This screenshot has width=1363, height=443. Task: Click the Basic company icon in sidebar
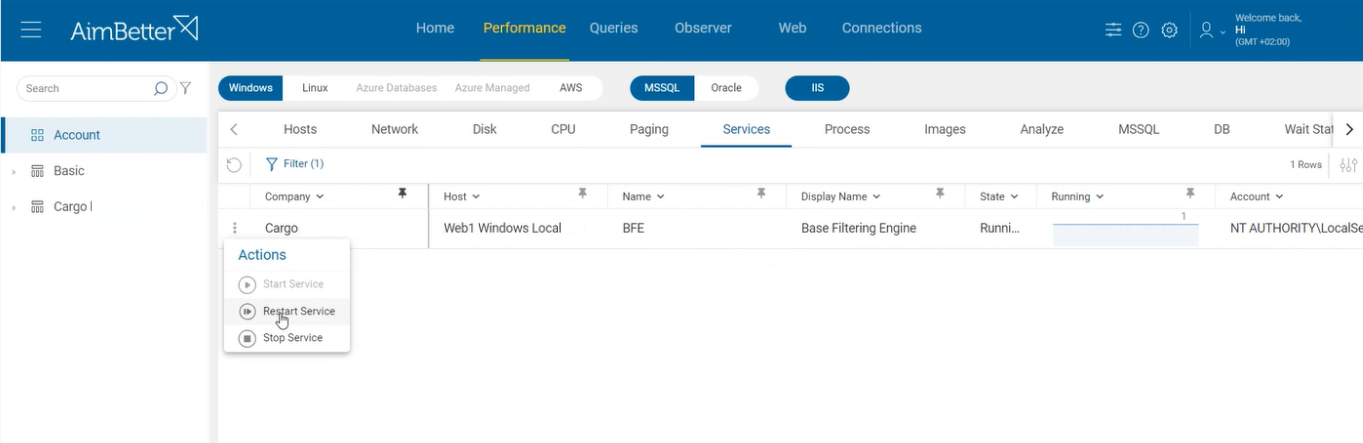(x=38, y=171)
